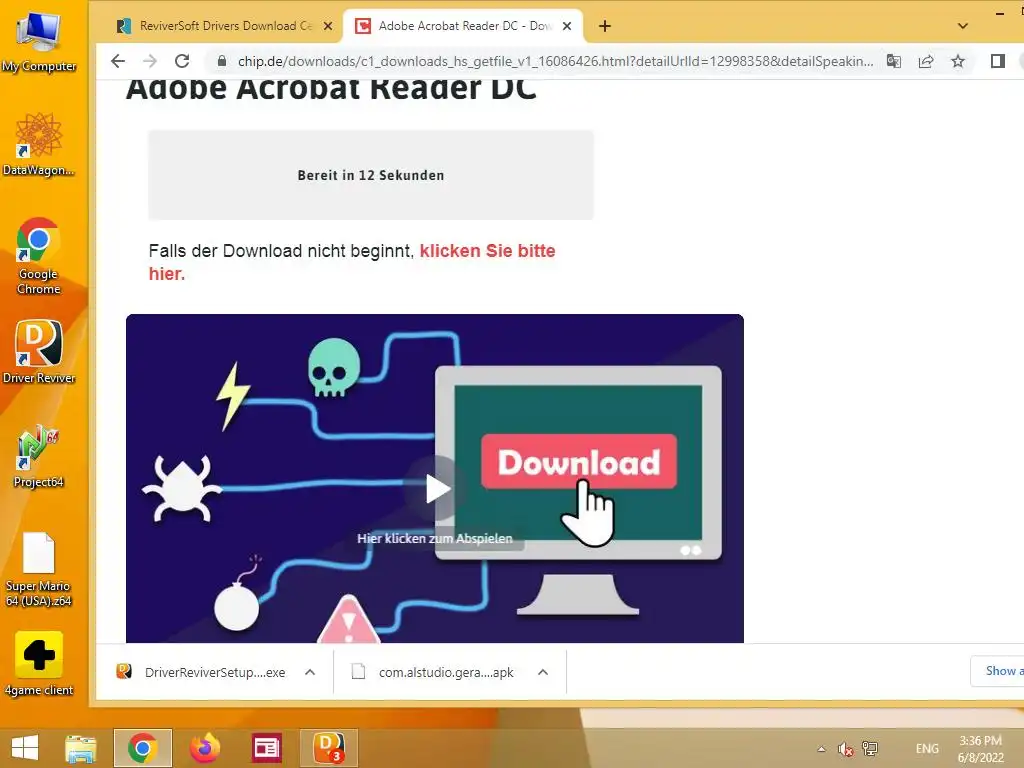Open the browser side panel
Screen dimensions: 1024x768
tap(997, 61)
